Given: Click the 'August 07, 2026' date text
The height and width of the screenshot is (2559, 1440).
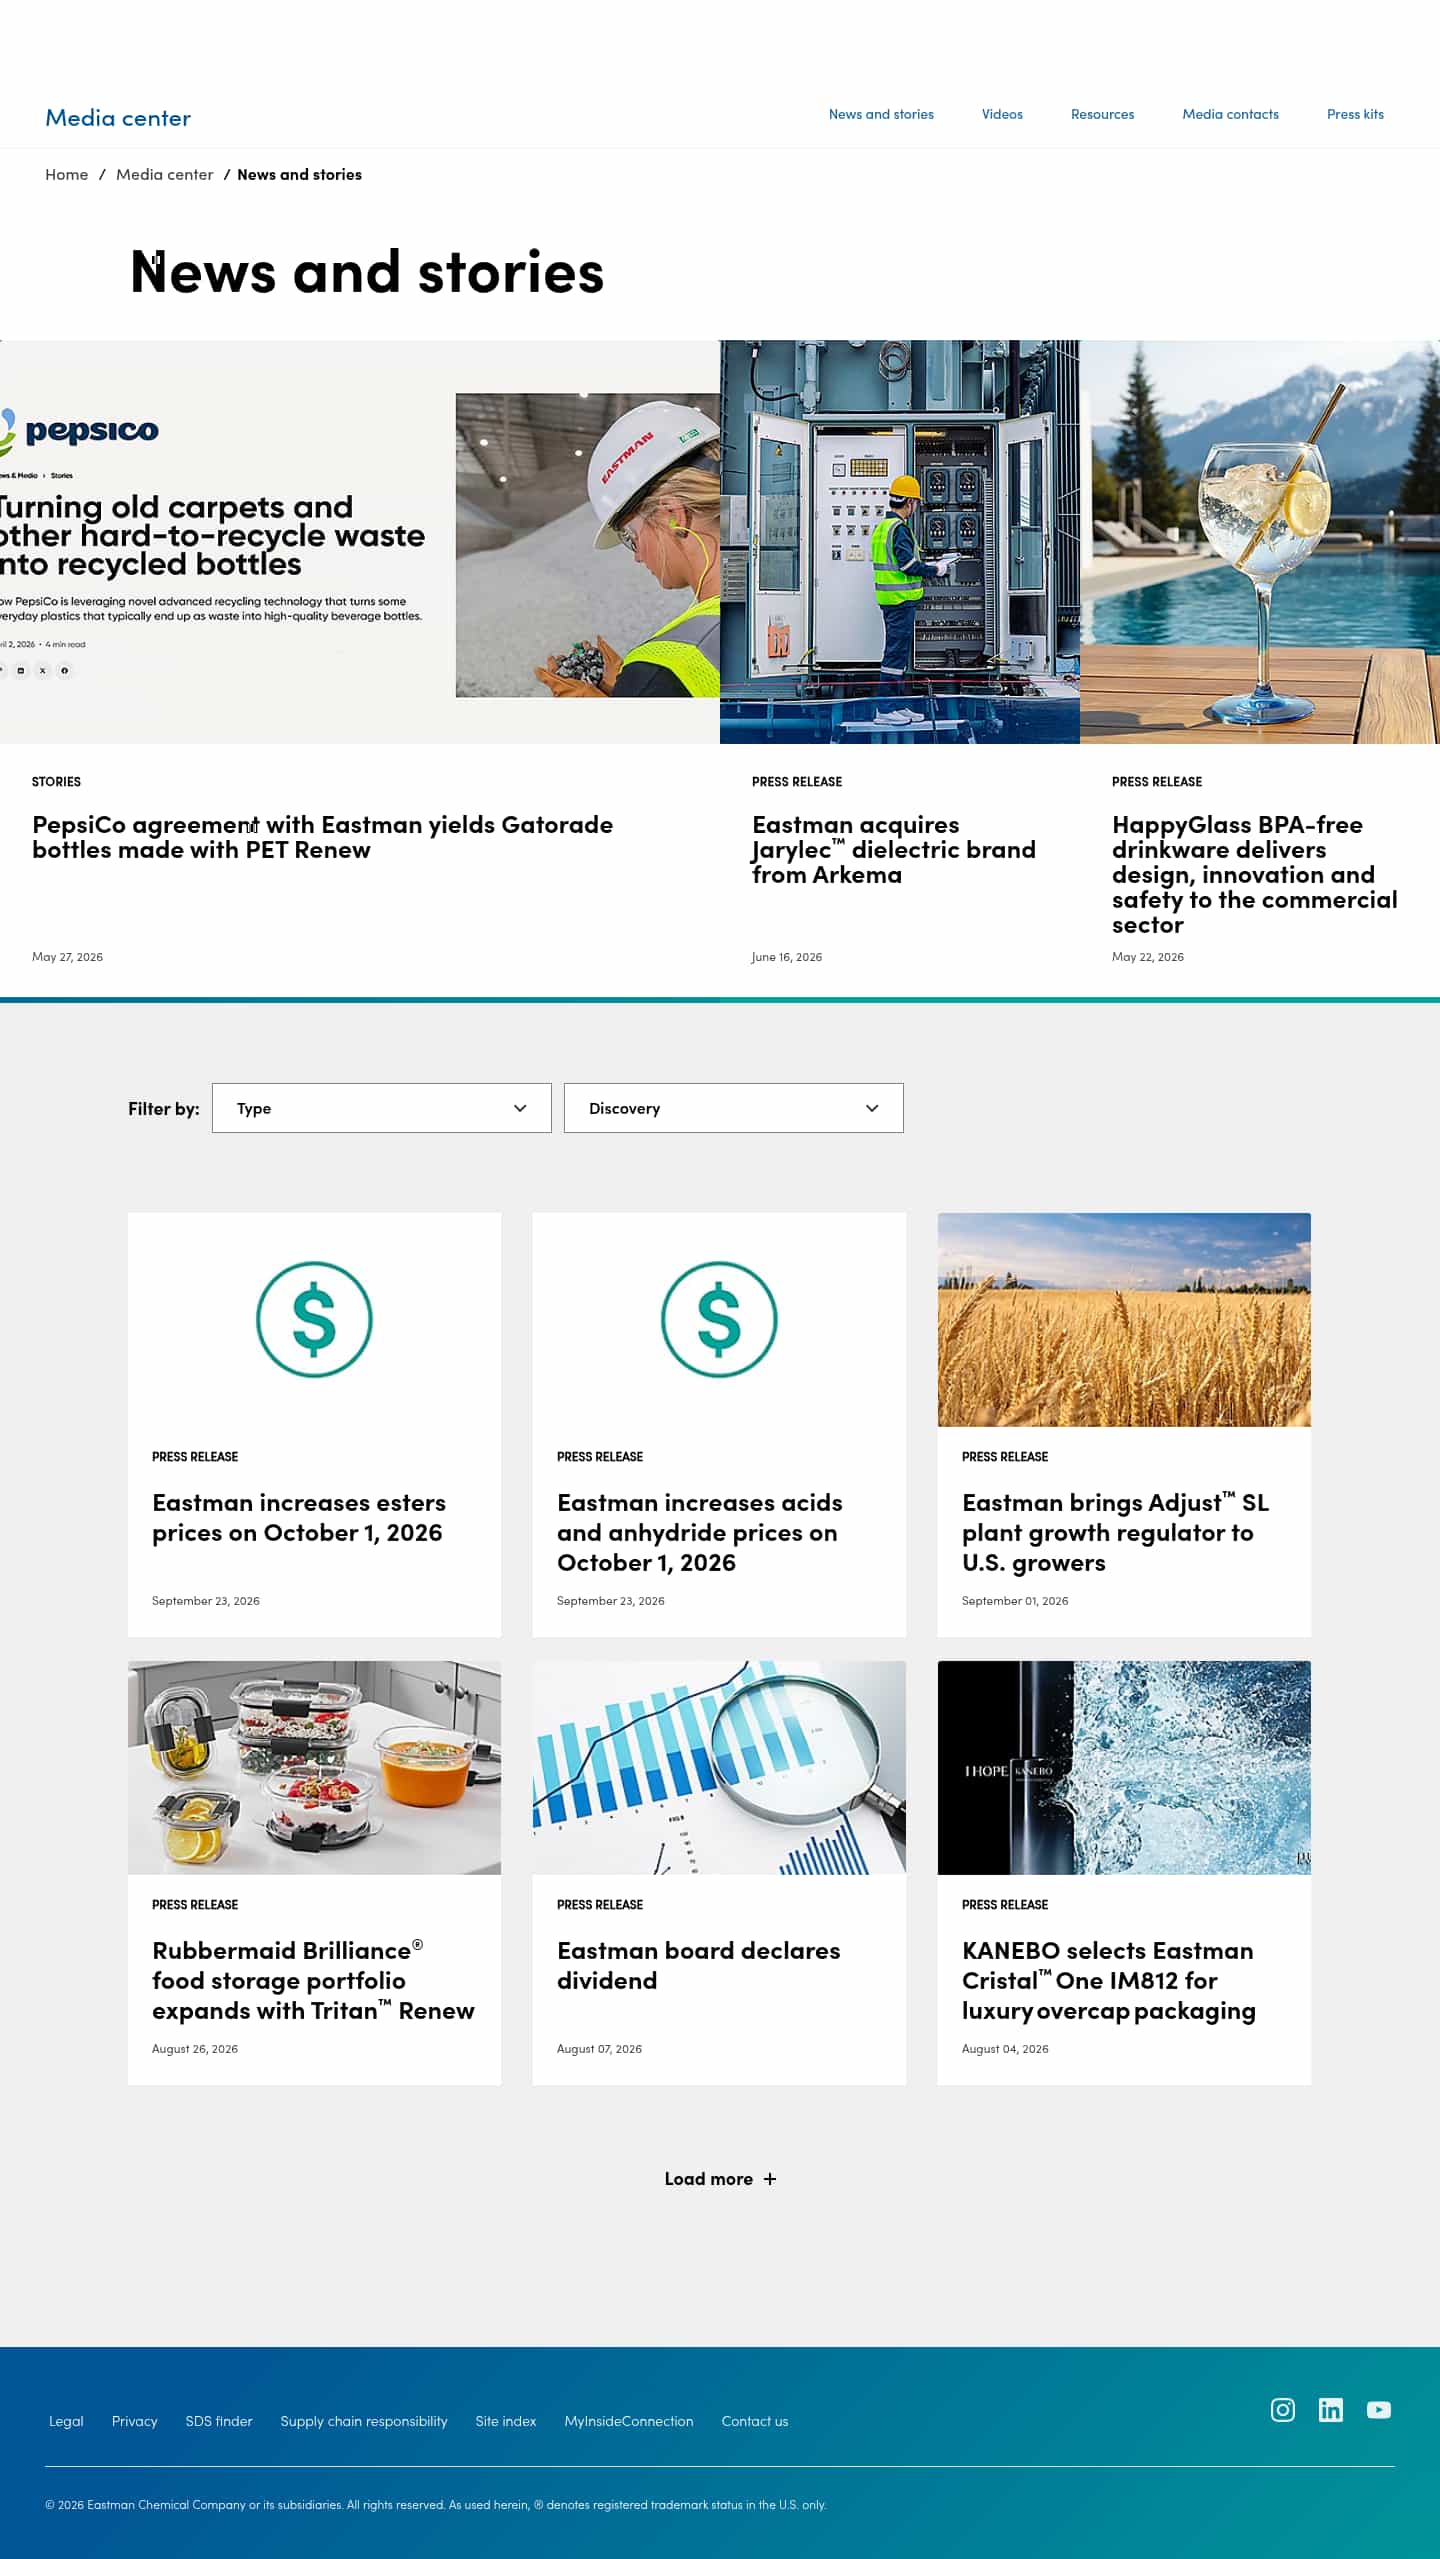Looking at the screenshot, I should click(599, 2048).
